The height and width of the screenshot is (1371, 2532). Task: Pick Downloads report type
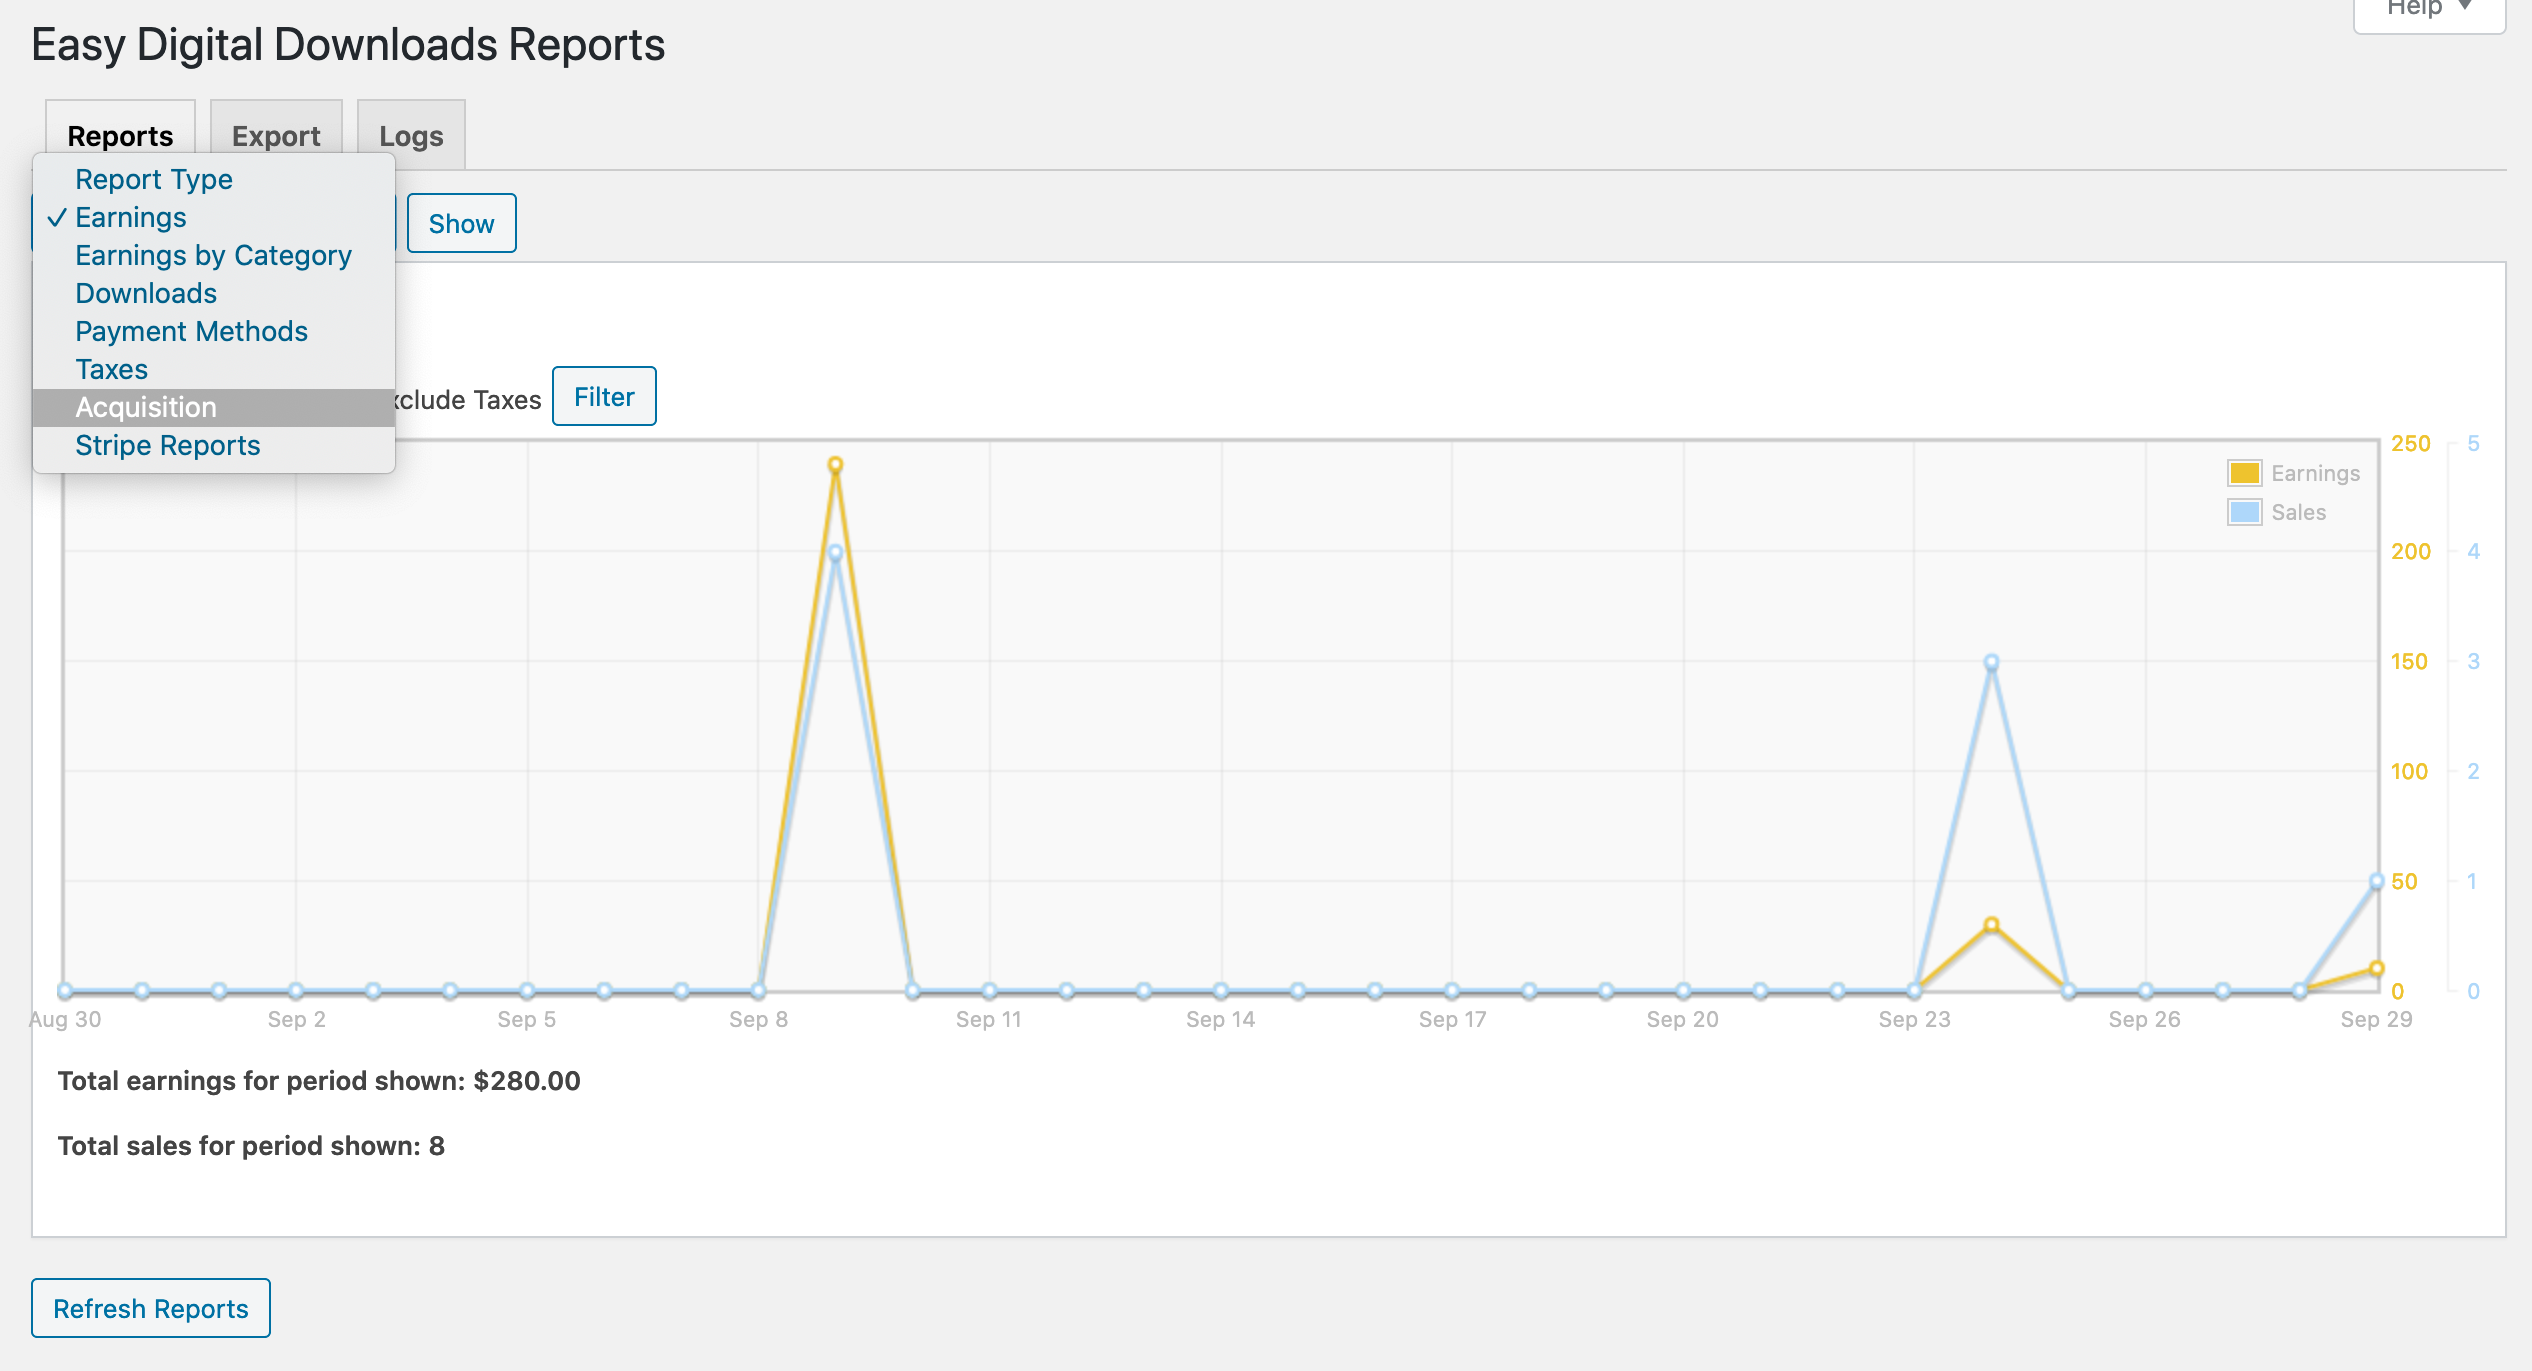pyautogui.click(x=146, y=293)
